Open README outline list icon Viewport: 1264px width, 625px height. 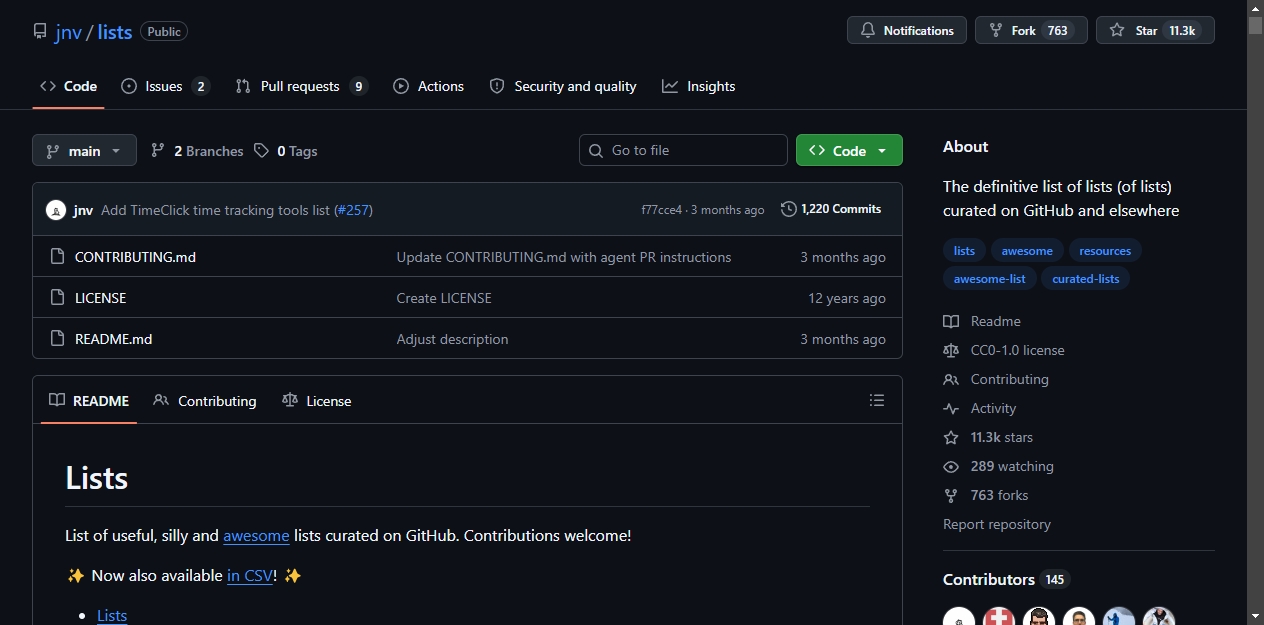click(877, 400)
